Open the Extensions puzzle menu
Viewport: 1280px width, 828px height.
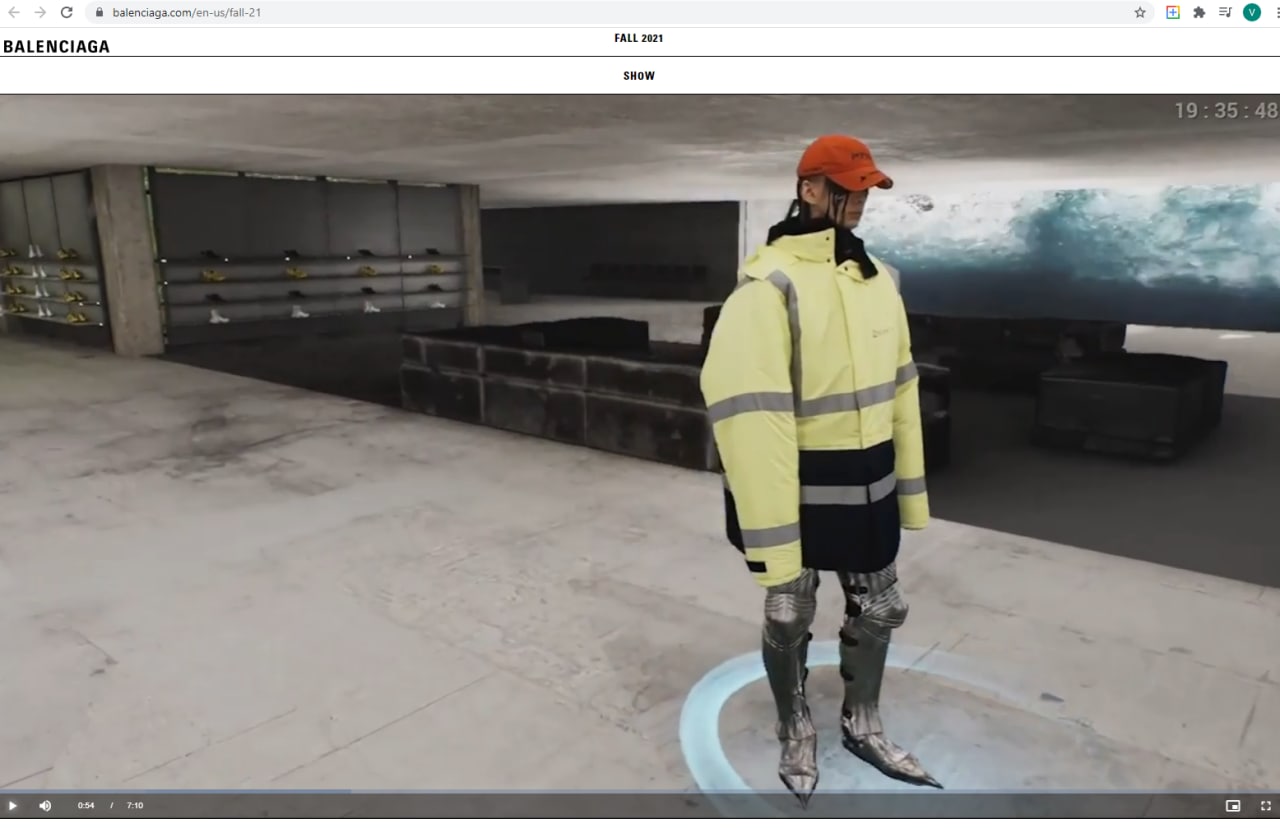click(x=1199, y=12)
